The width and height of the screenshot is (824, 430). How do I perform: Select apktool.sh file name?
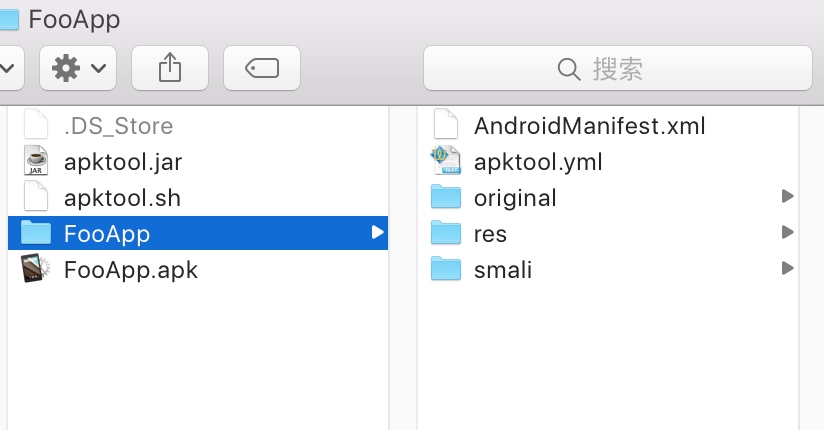click(122, 198)
